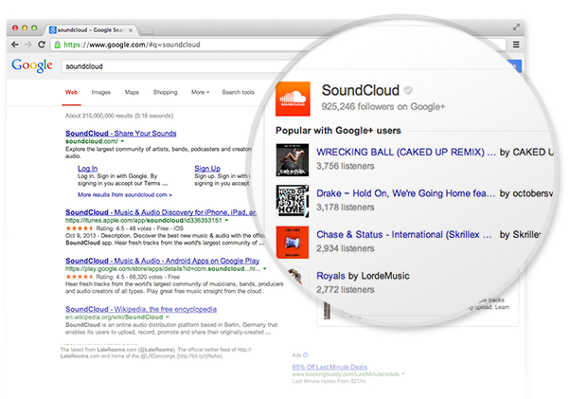Screen dimensions: 570x399
Task: Click the 3,178 listeners text
Action: [x=345, y=207]
